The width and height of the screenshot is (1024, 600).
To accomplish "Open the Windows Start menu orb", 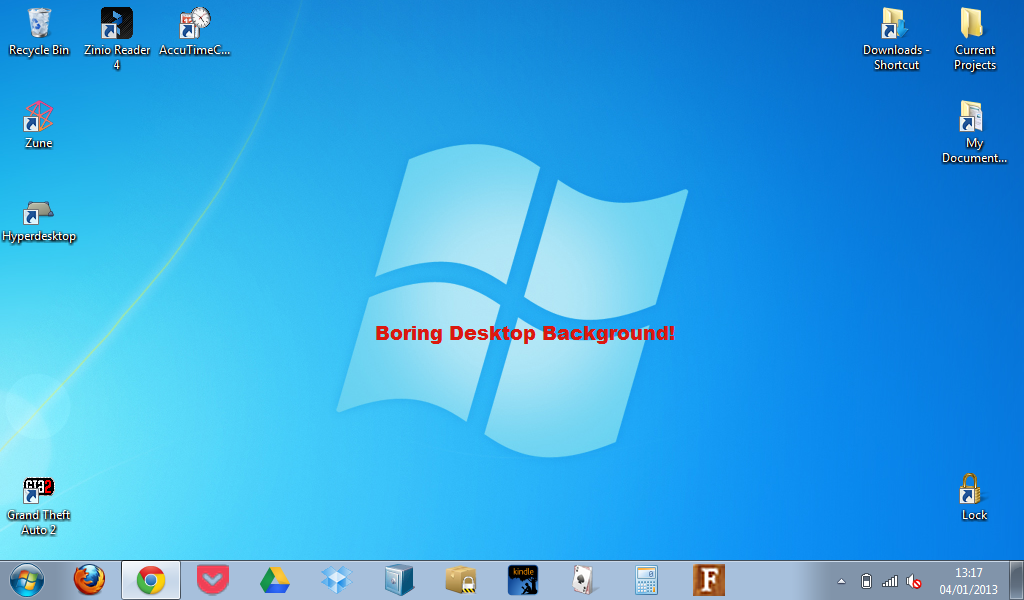I will (x=27, y=580).
